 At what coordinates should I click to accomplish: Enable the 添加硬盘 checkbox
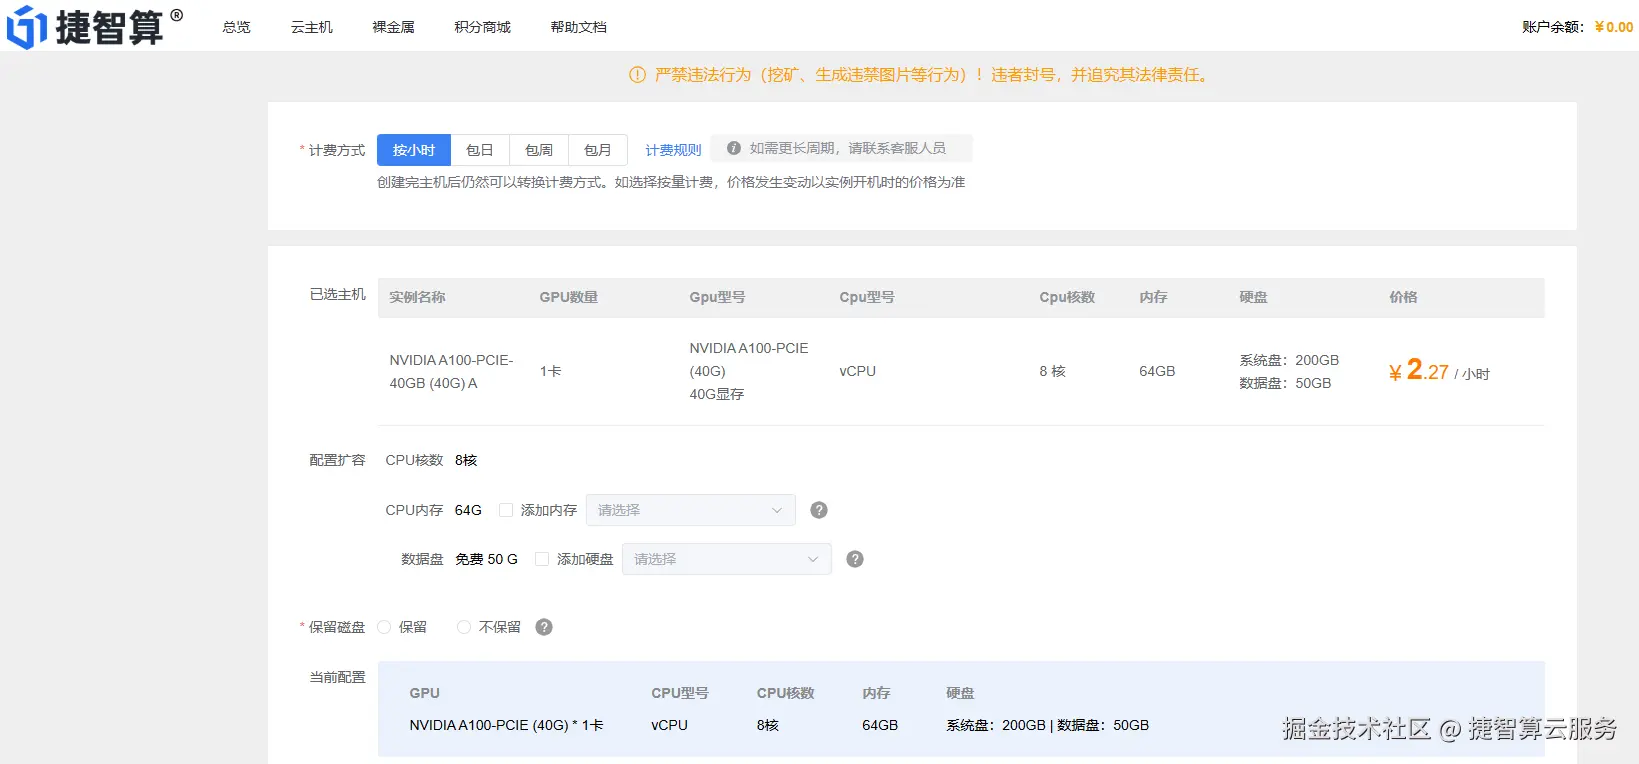[x=542, y=559]
